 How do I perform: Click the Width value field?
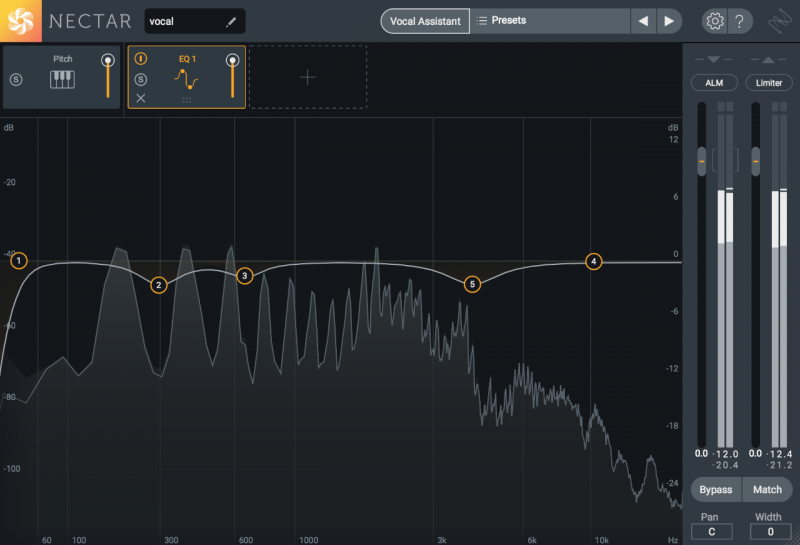pyautogui.click(x=770, y=531)
